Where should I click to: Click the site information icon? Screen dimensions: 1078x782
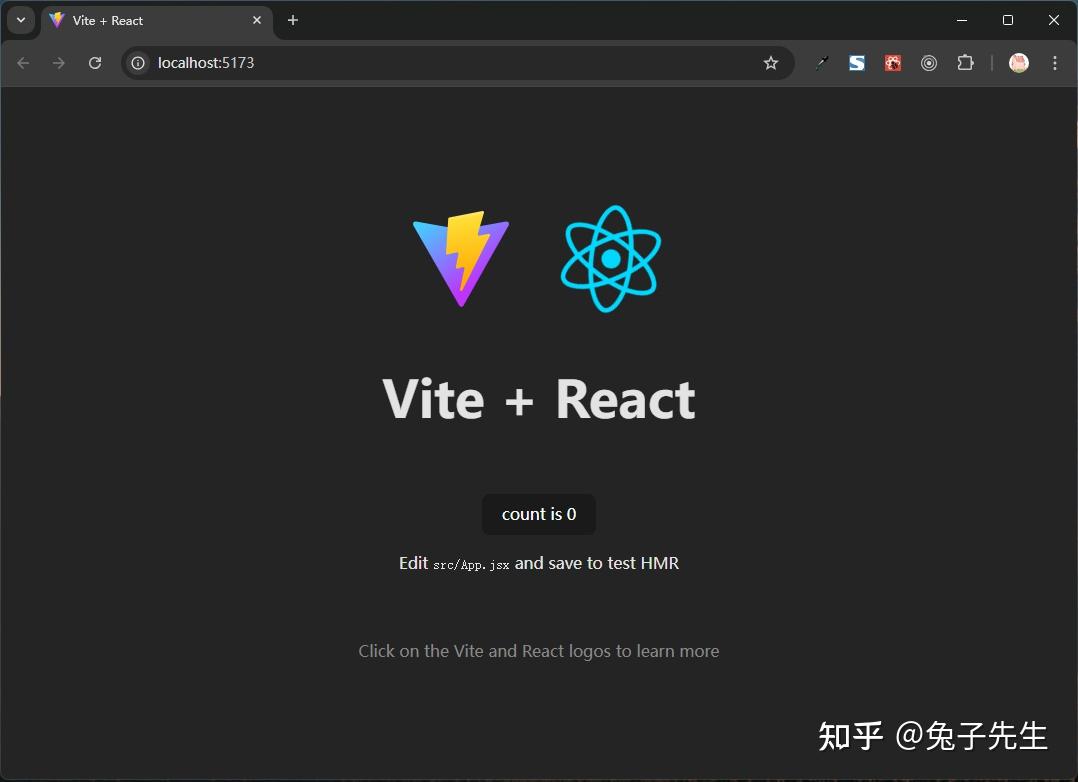[x=137, y=62]
